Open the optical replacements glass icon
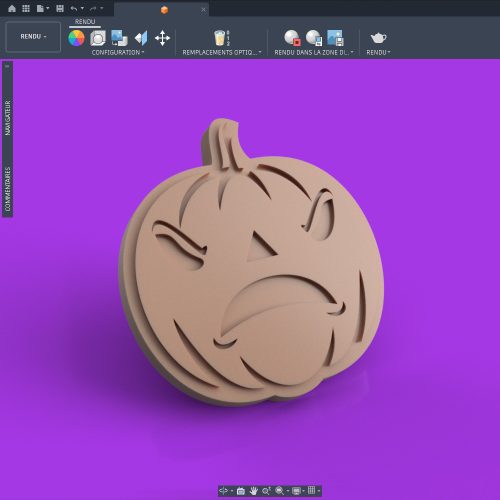This screenshot has width=500, height=500. [x=221, y=38]
